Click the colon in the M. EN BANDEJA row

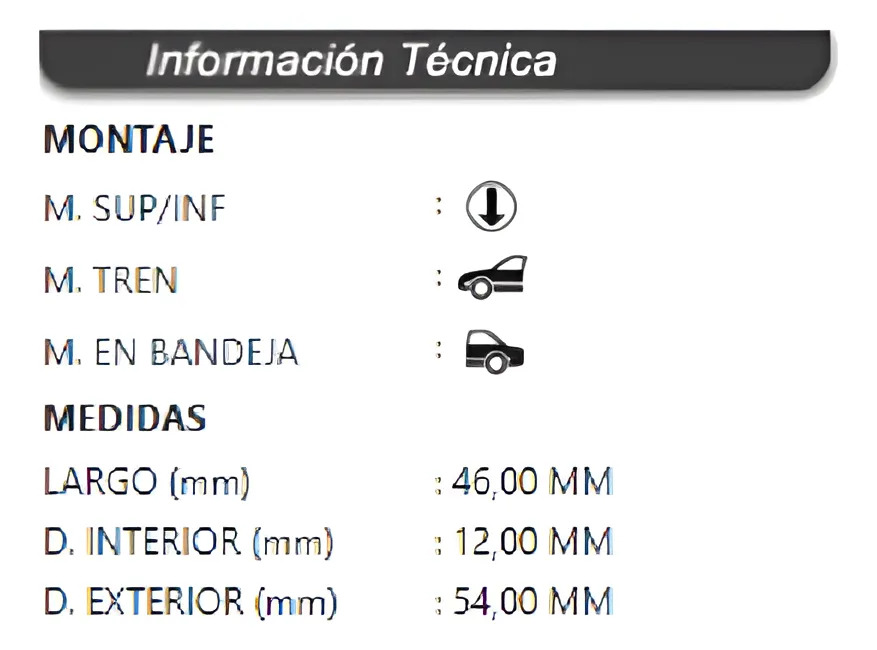pos(438,350)
